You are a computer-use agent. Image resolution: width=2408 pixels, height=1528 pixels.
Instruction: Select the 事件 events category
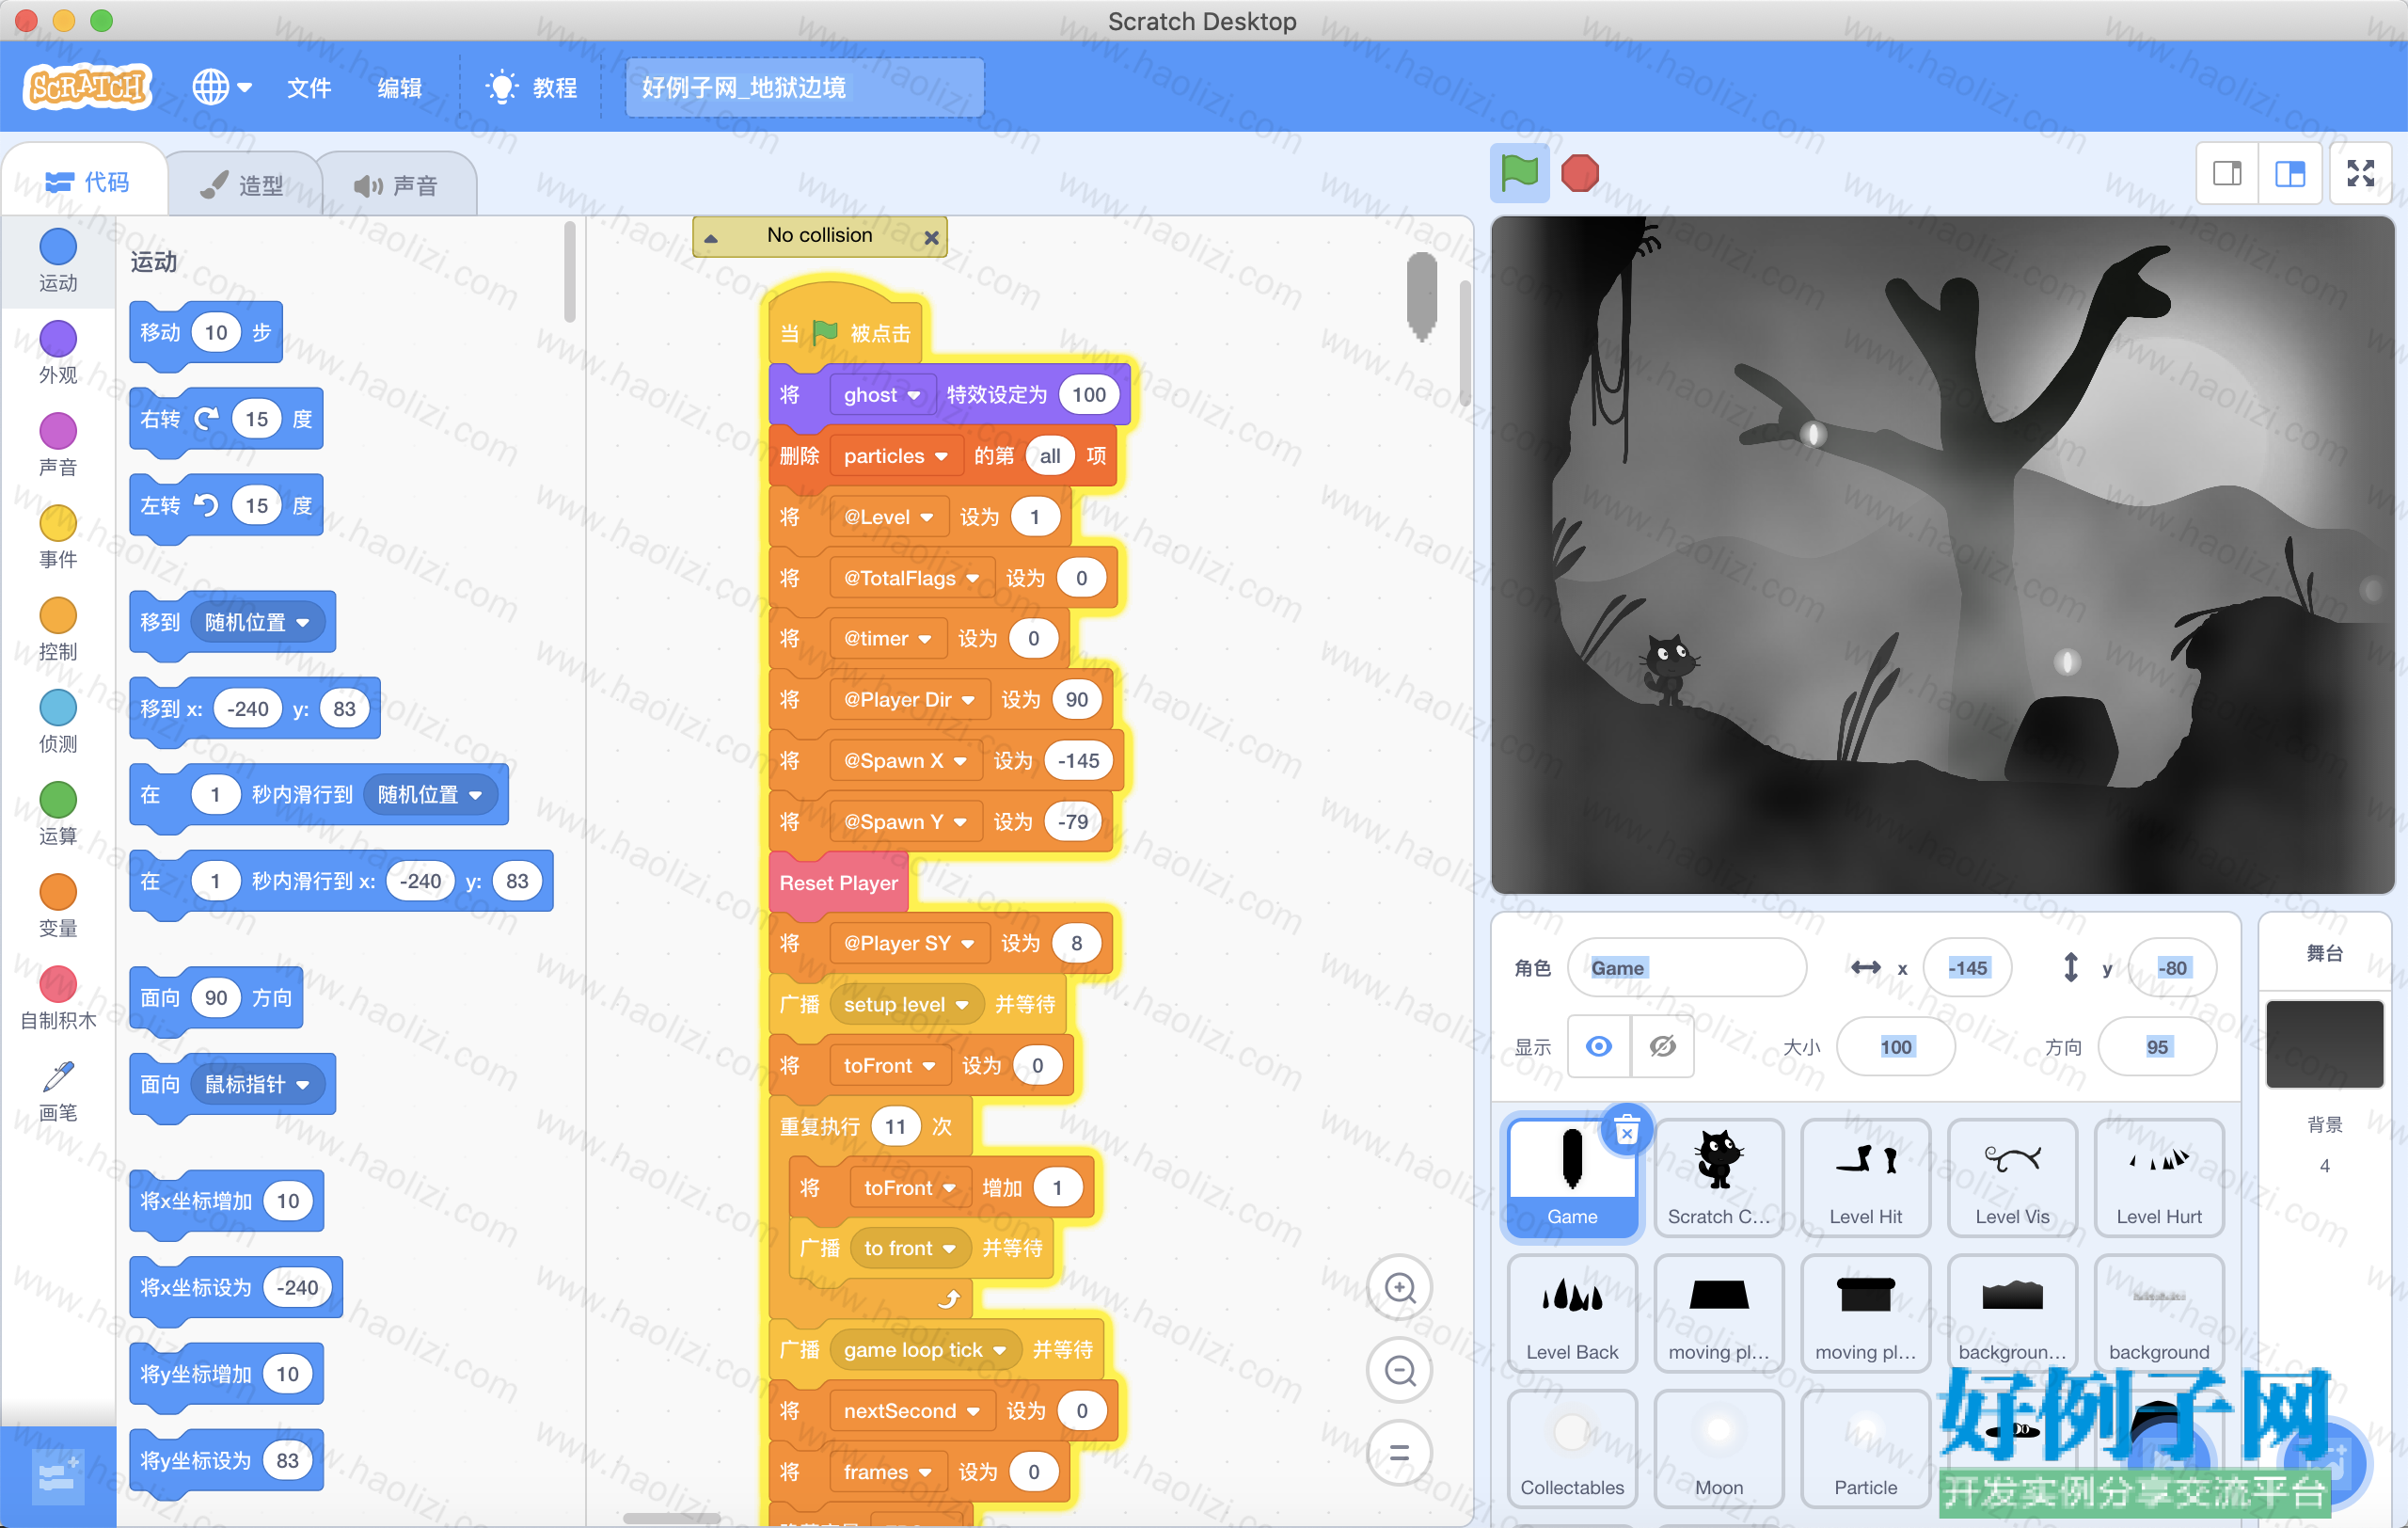[58, 538]
